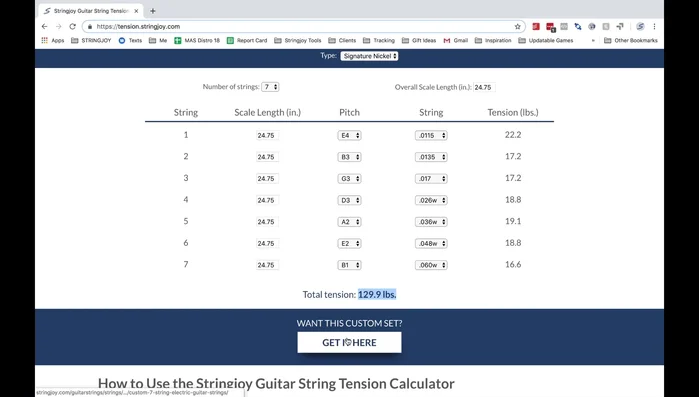
Task: Open the A2 pitch dropdown for string 5
Action: click(349, 222)
